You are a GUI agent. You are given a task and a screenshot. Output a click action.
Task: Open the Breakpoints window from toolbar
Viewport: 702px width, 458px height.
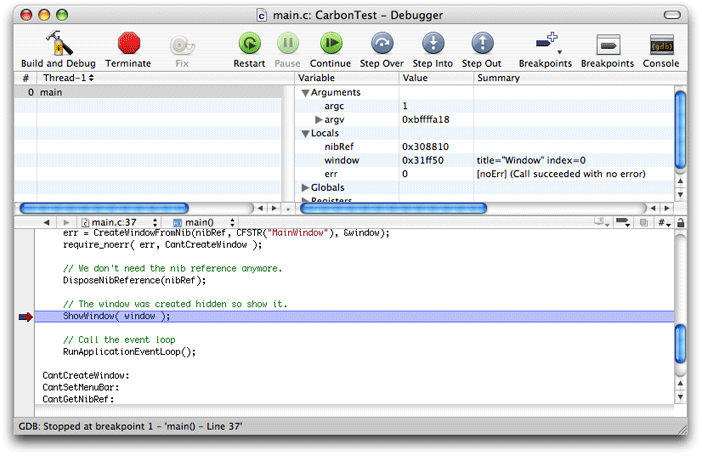pyautogui.click(x=607, y=43)
